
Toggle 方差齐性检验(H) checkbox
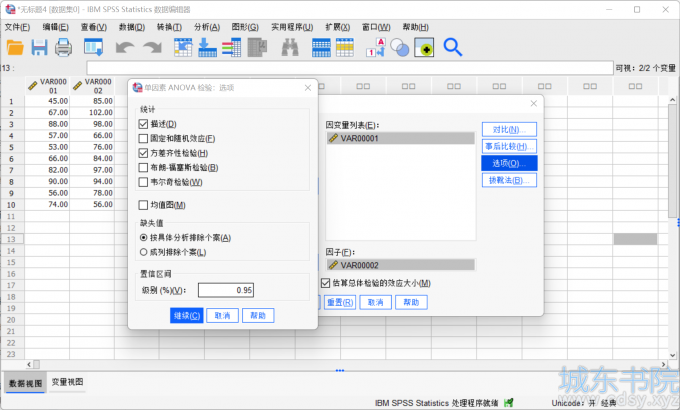[143, 153]
